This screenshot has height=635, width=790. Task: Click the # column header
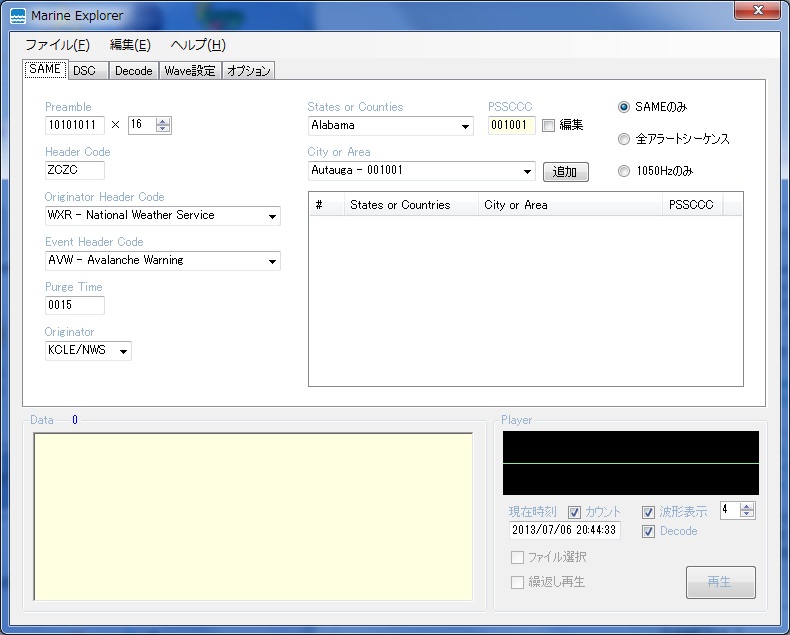[x=327, y=205]
